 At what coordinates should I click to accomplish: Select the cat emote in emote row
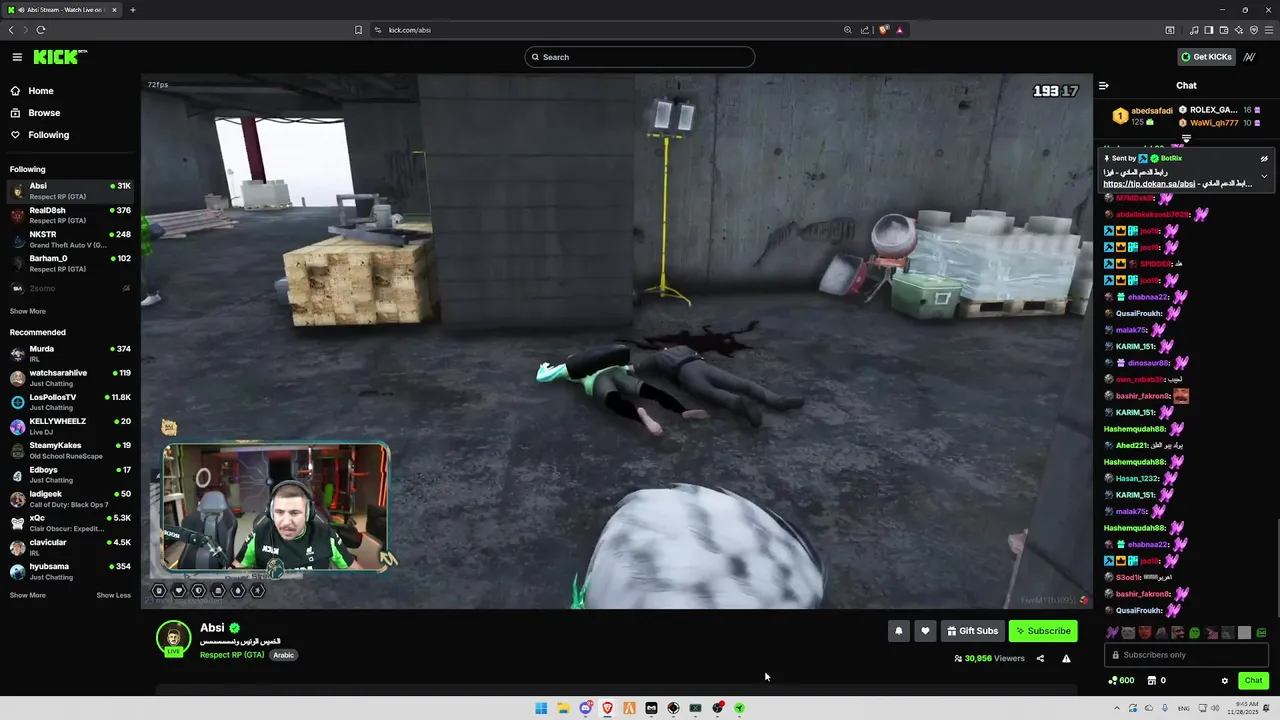pos(1128,633)
